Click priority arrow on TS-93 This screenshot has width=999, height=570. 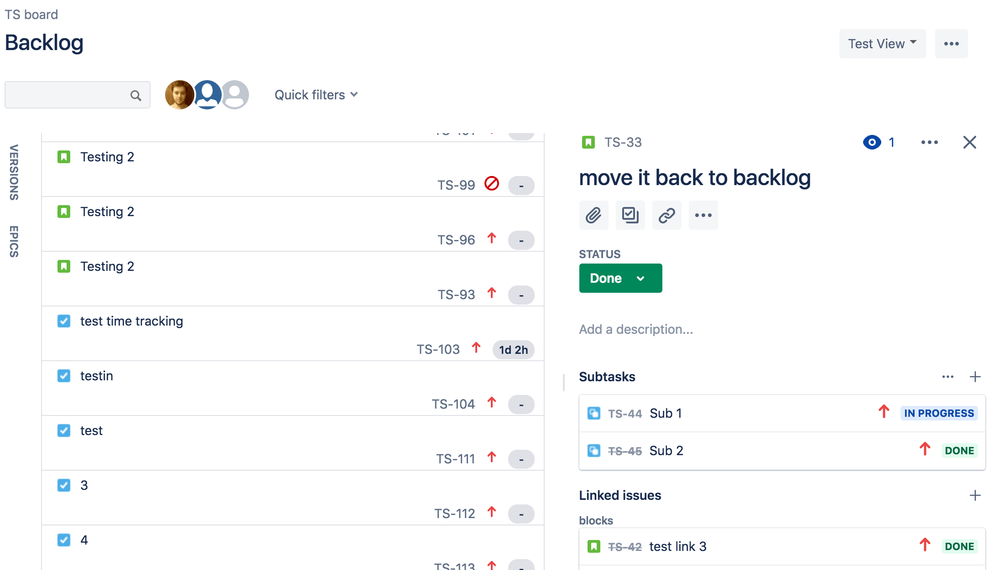point(492,294)
